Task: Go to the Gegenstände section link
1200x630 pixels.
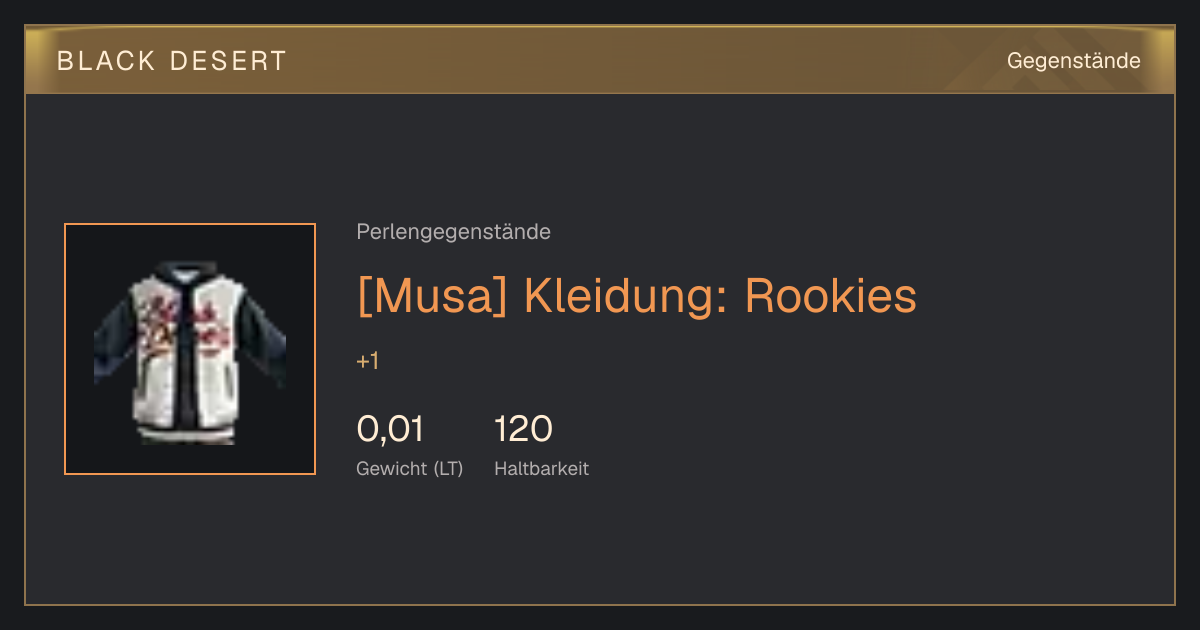Action: click(1073, 61)
